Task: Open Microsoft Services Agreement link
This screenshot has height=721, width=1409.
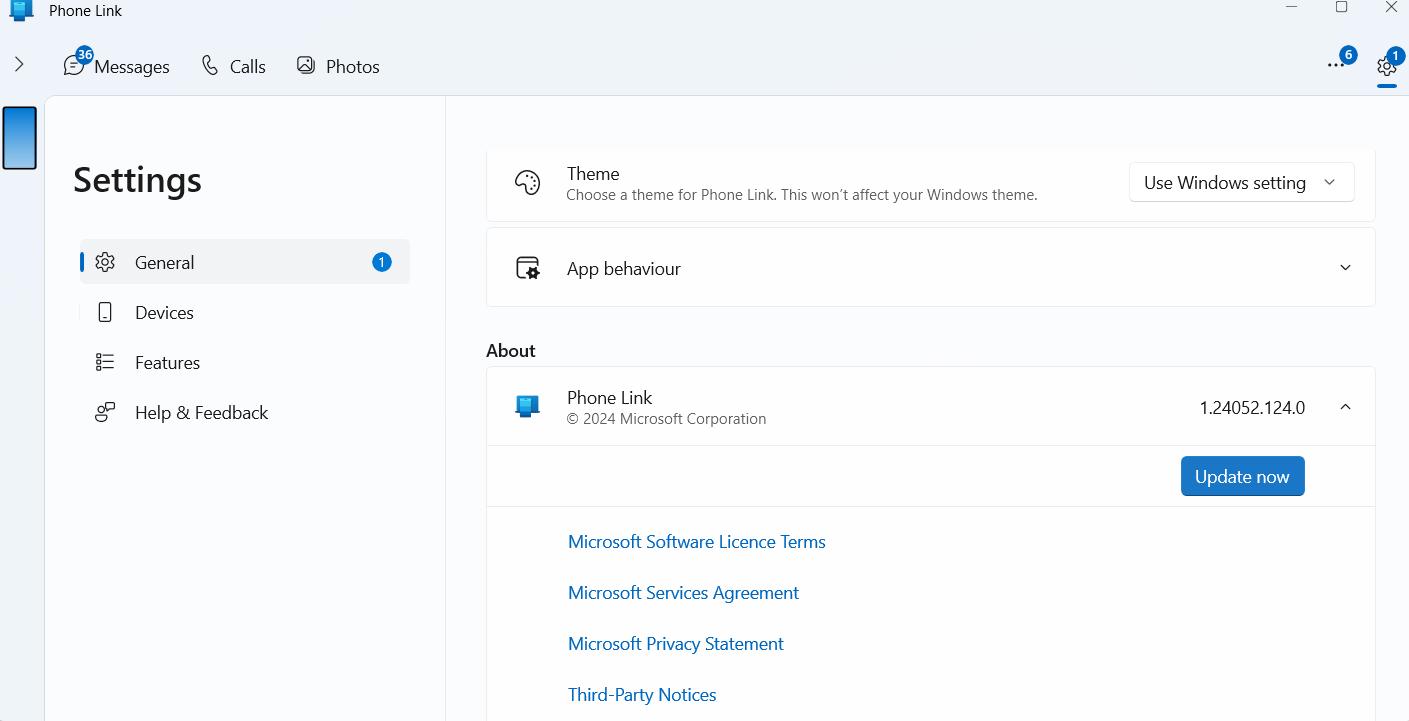Action: point(683,593)
